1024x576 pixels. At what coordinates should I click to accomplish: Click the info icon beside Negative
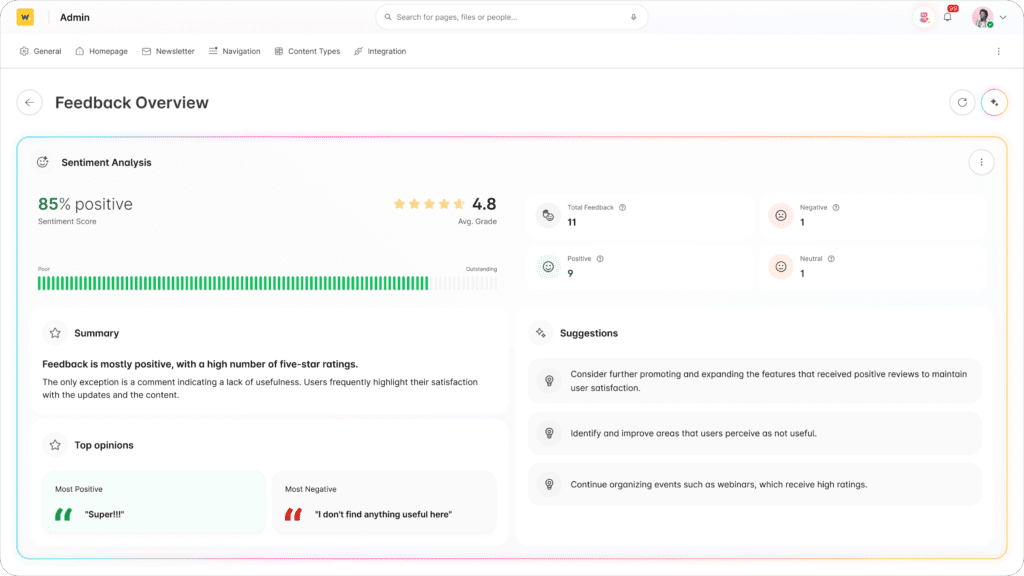[836, 208]
